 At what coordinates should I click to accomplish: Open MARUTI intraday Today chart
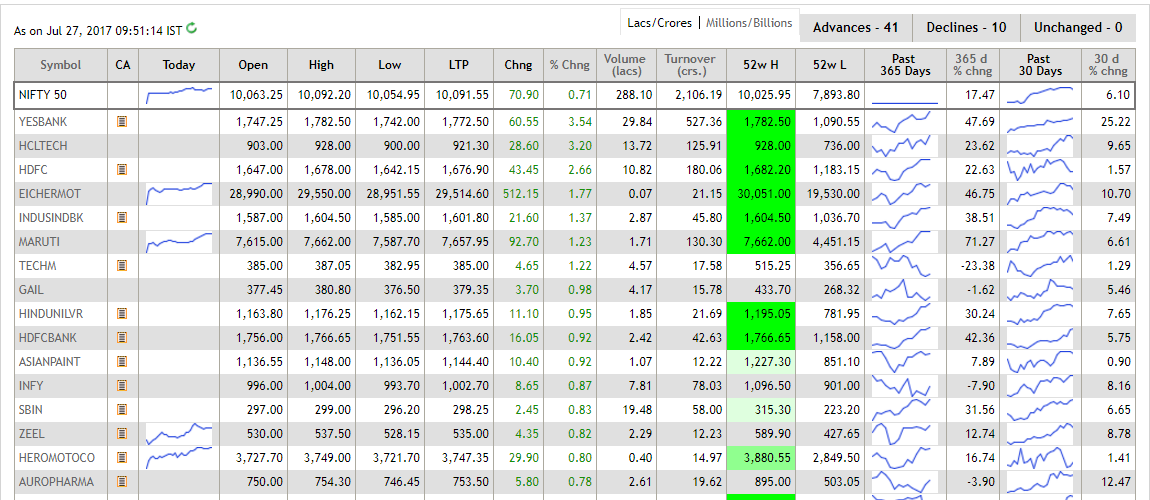point(179,242)
